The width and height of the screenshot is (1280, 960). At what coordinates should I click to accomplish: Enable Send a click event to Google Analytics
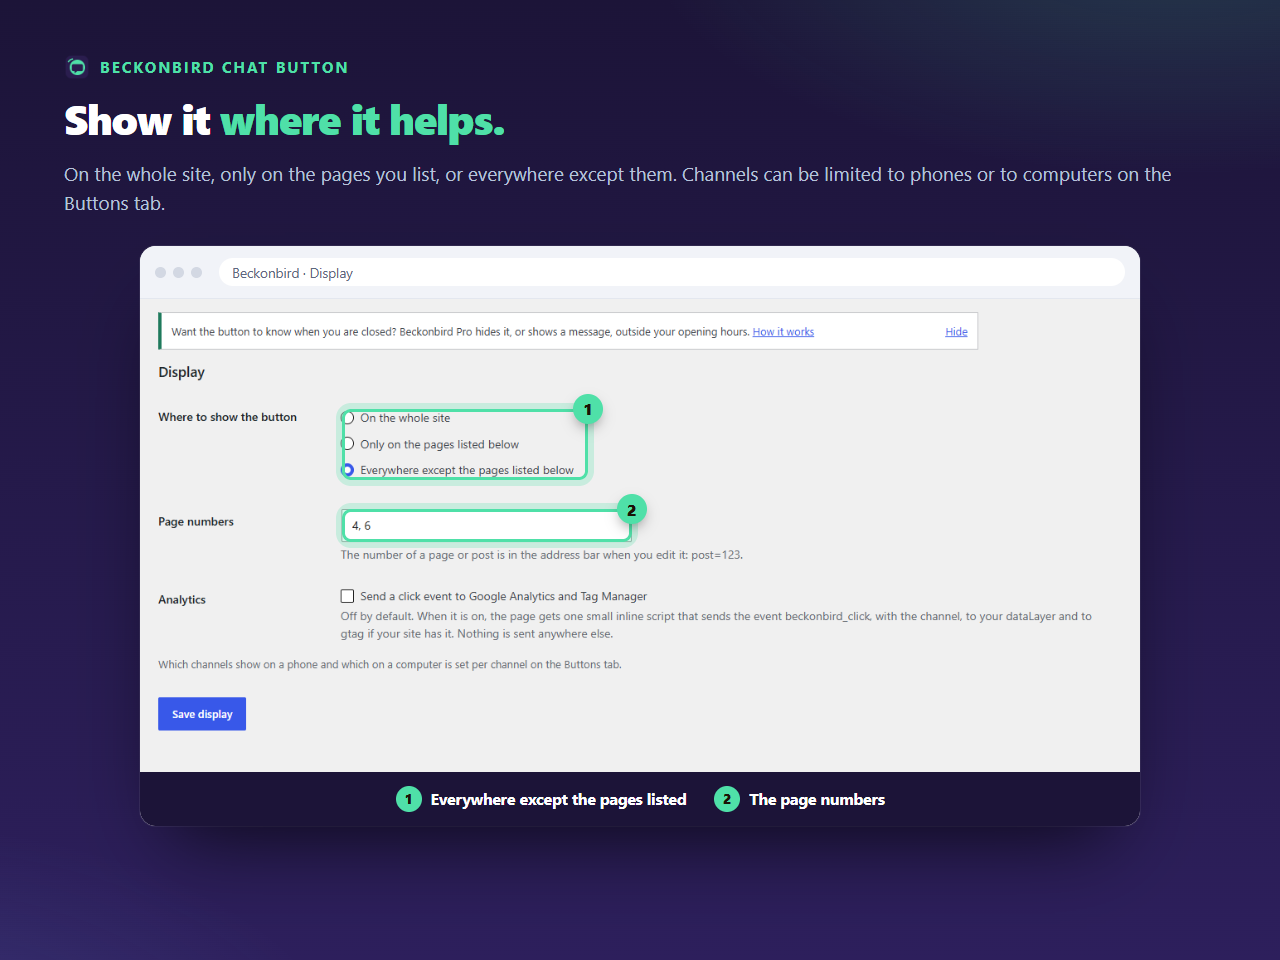point(347,596)
